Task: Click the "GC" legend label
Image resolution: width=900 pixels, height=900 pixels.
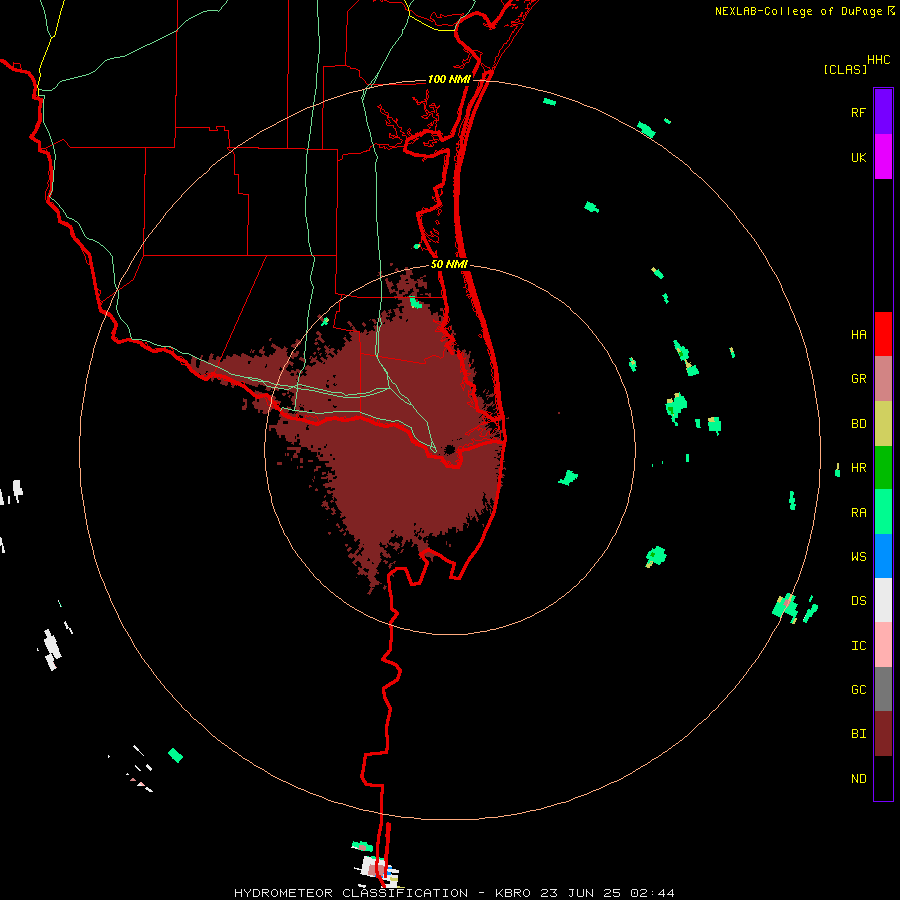Action: (x=858, y=689)
